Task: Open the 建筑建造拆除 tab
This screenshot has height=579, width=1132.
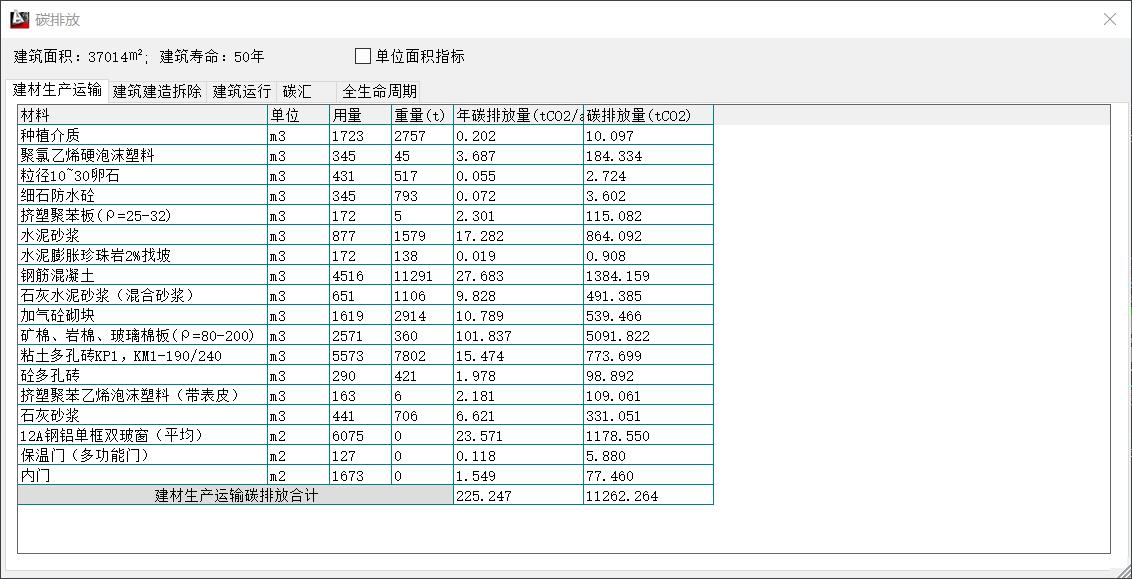Action: (x=157, y=91)
